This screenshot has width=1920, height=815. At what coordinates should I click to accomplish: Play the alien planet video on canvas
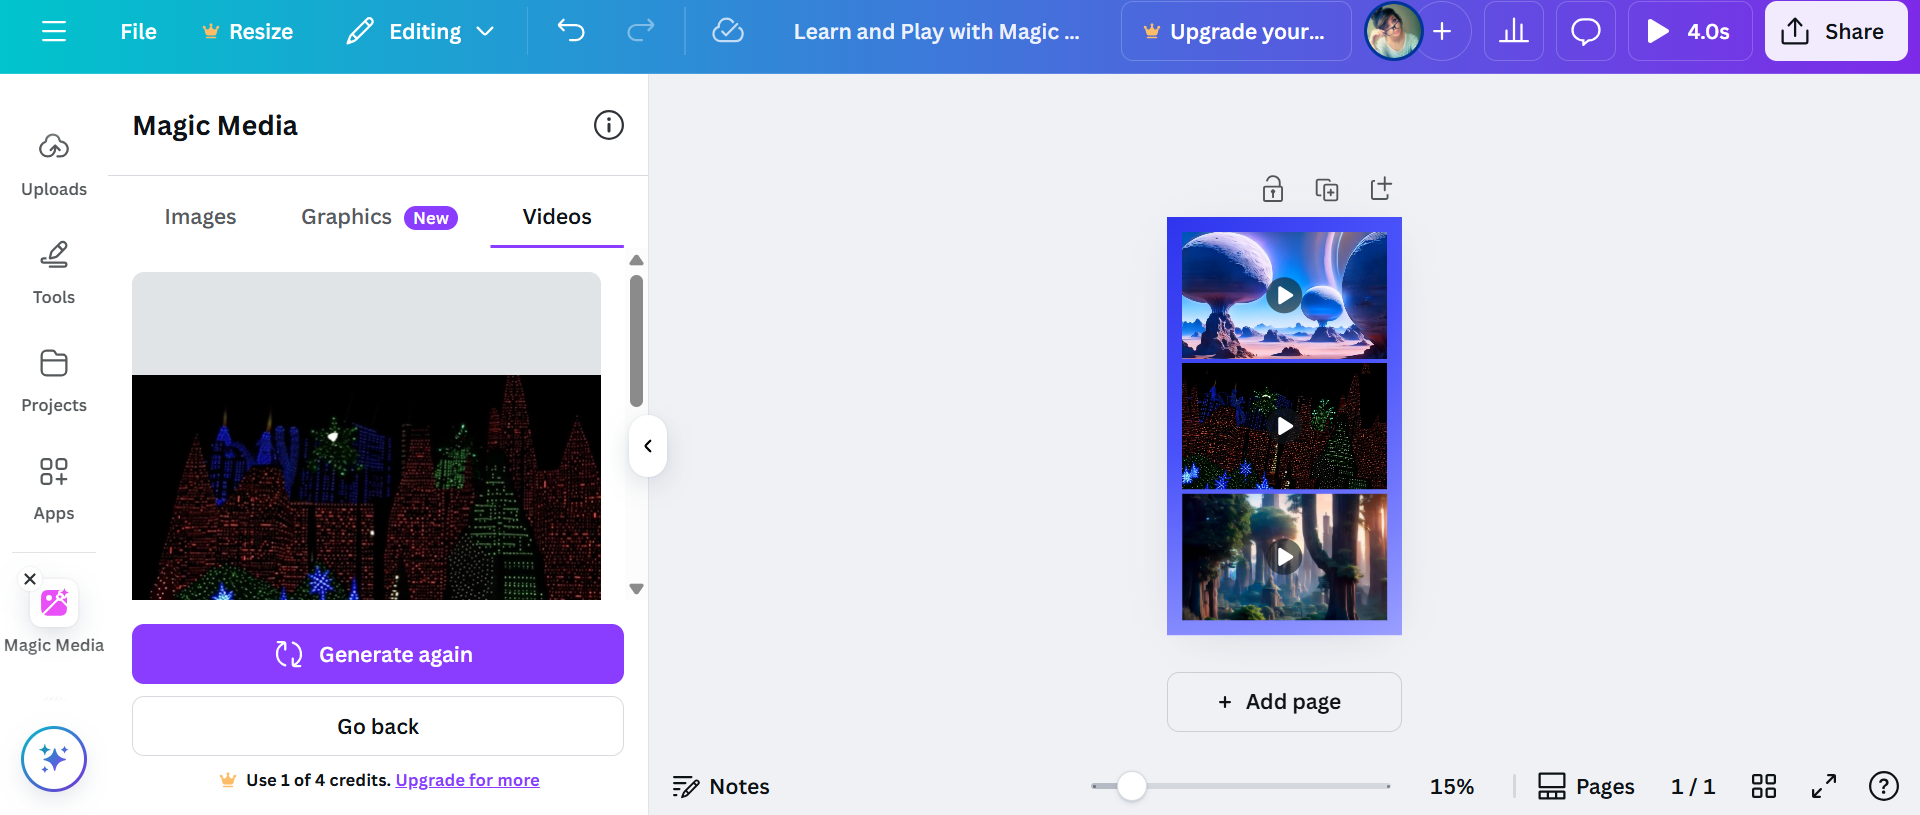(1284, 295)
